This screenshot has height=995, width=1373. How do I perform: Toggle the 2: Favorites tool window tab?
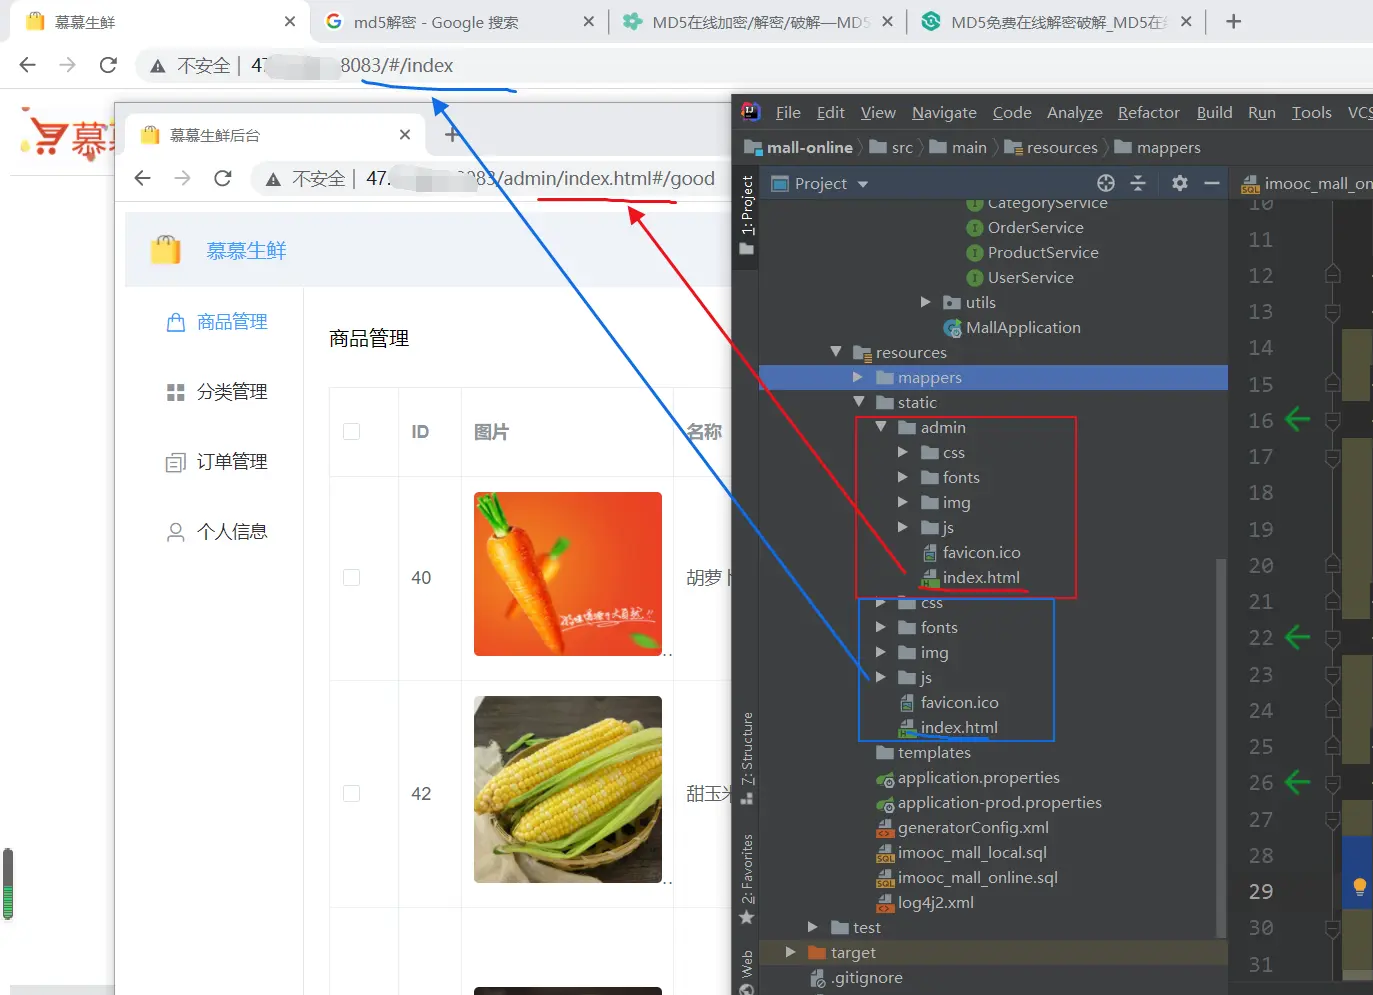[747, 879]
